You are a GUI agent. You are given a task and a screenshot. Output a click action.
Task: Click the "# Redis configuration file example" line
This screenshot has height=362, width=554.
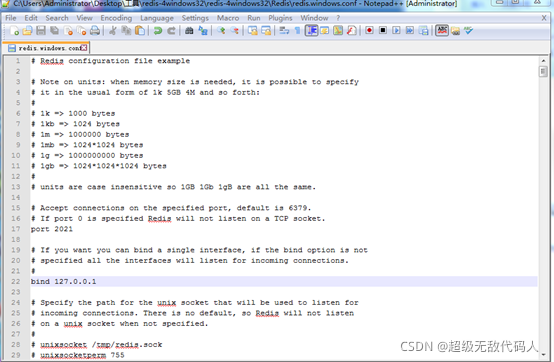click(x=110, y=61)
